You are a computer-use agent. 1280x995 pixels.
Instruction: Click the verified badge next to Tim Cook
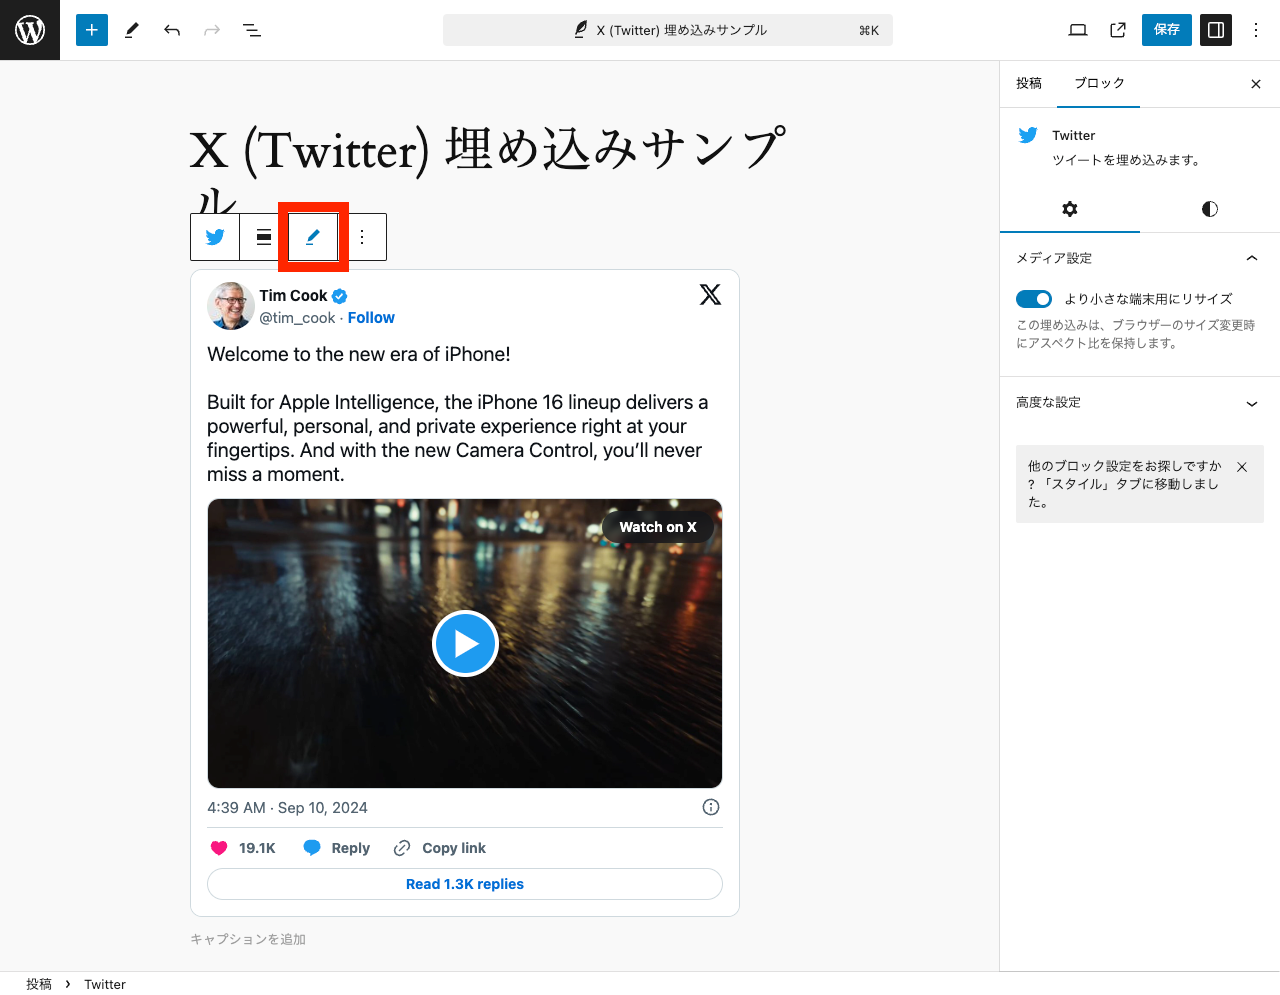click(x=339, y=296)
